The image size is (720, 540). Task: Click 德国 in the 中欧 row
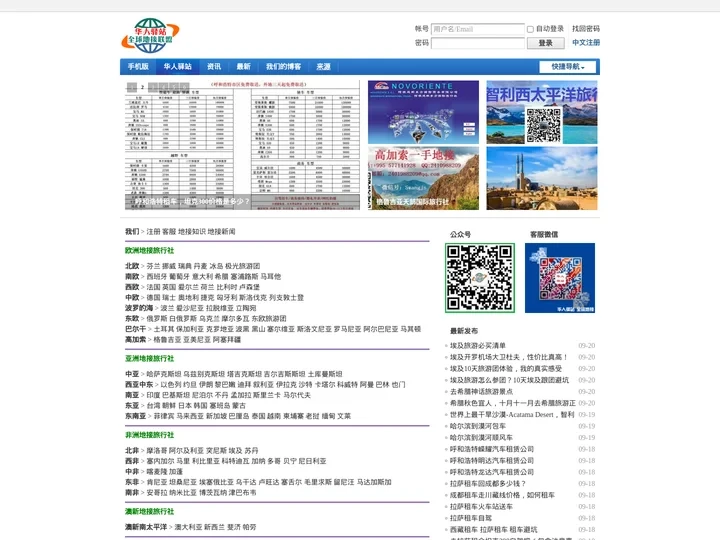(x=153, y=298)
